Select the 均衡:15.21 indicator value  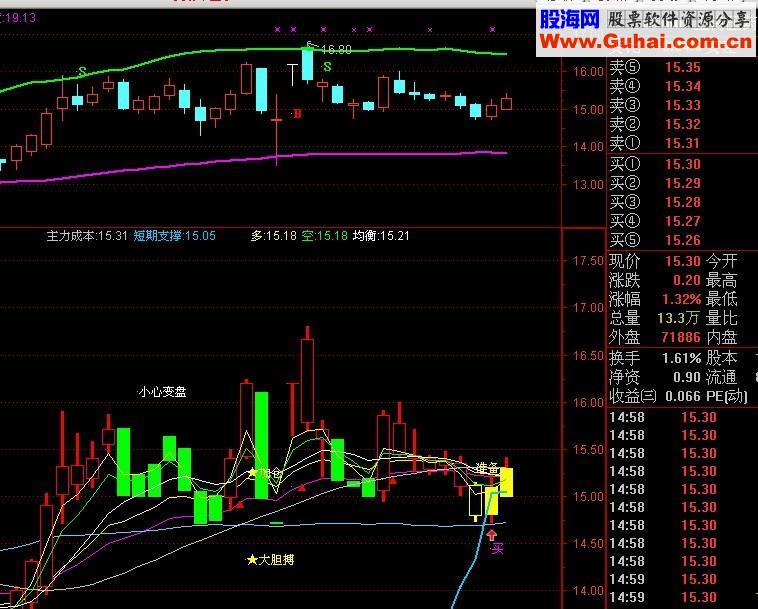pos(381,236)
